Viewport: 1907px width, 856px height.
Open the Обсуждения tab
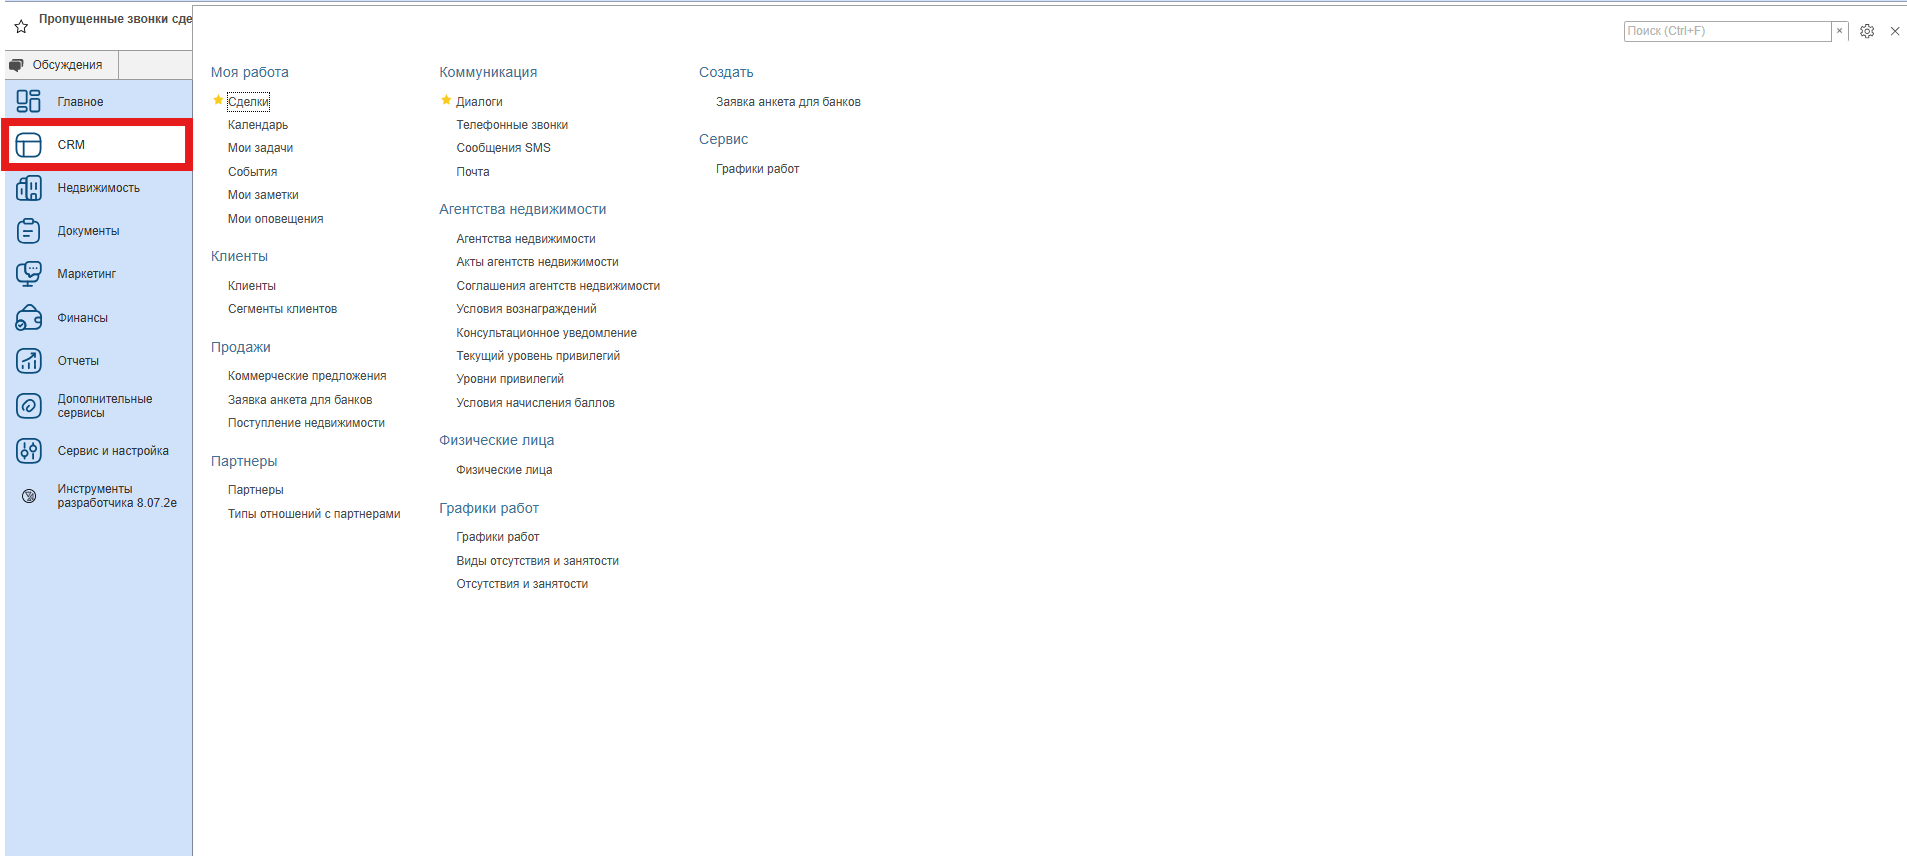pos(62,65)
